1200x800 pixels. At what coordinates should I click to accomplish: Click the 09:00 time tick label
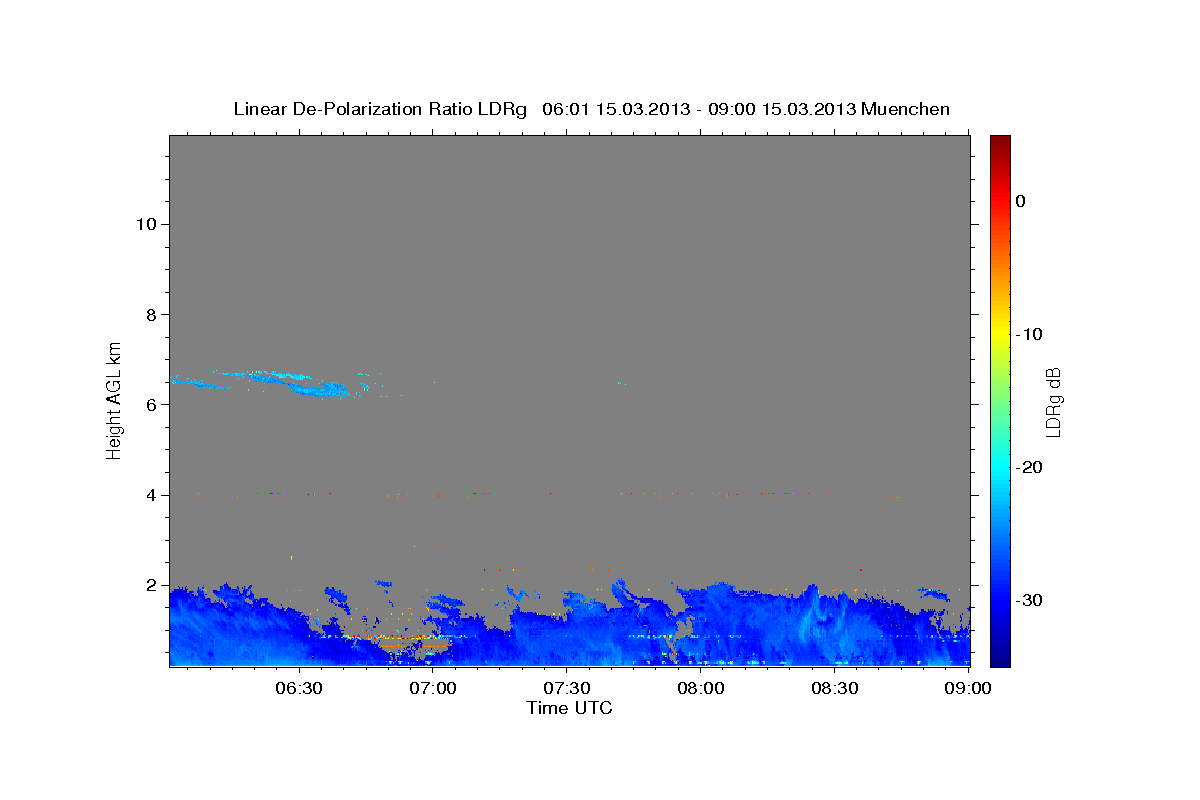[968, 688]
